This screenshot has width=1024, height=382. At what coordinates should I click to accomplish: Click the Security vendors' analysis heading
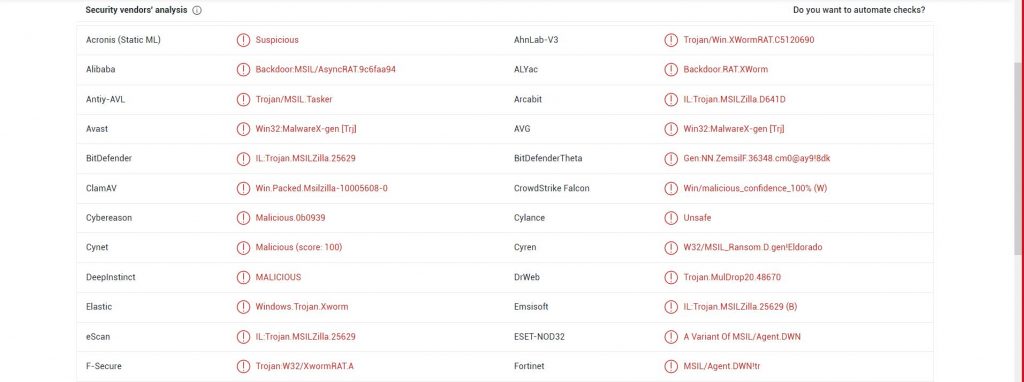(x=136, y=10)
